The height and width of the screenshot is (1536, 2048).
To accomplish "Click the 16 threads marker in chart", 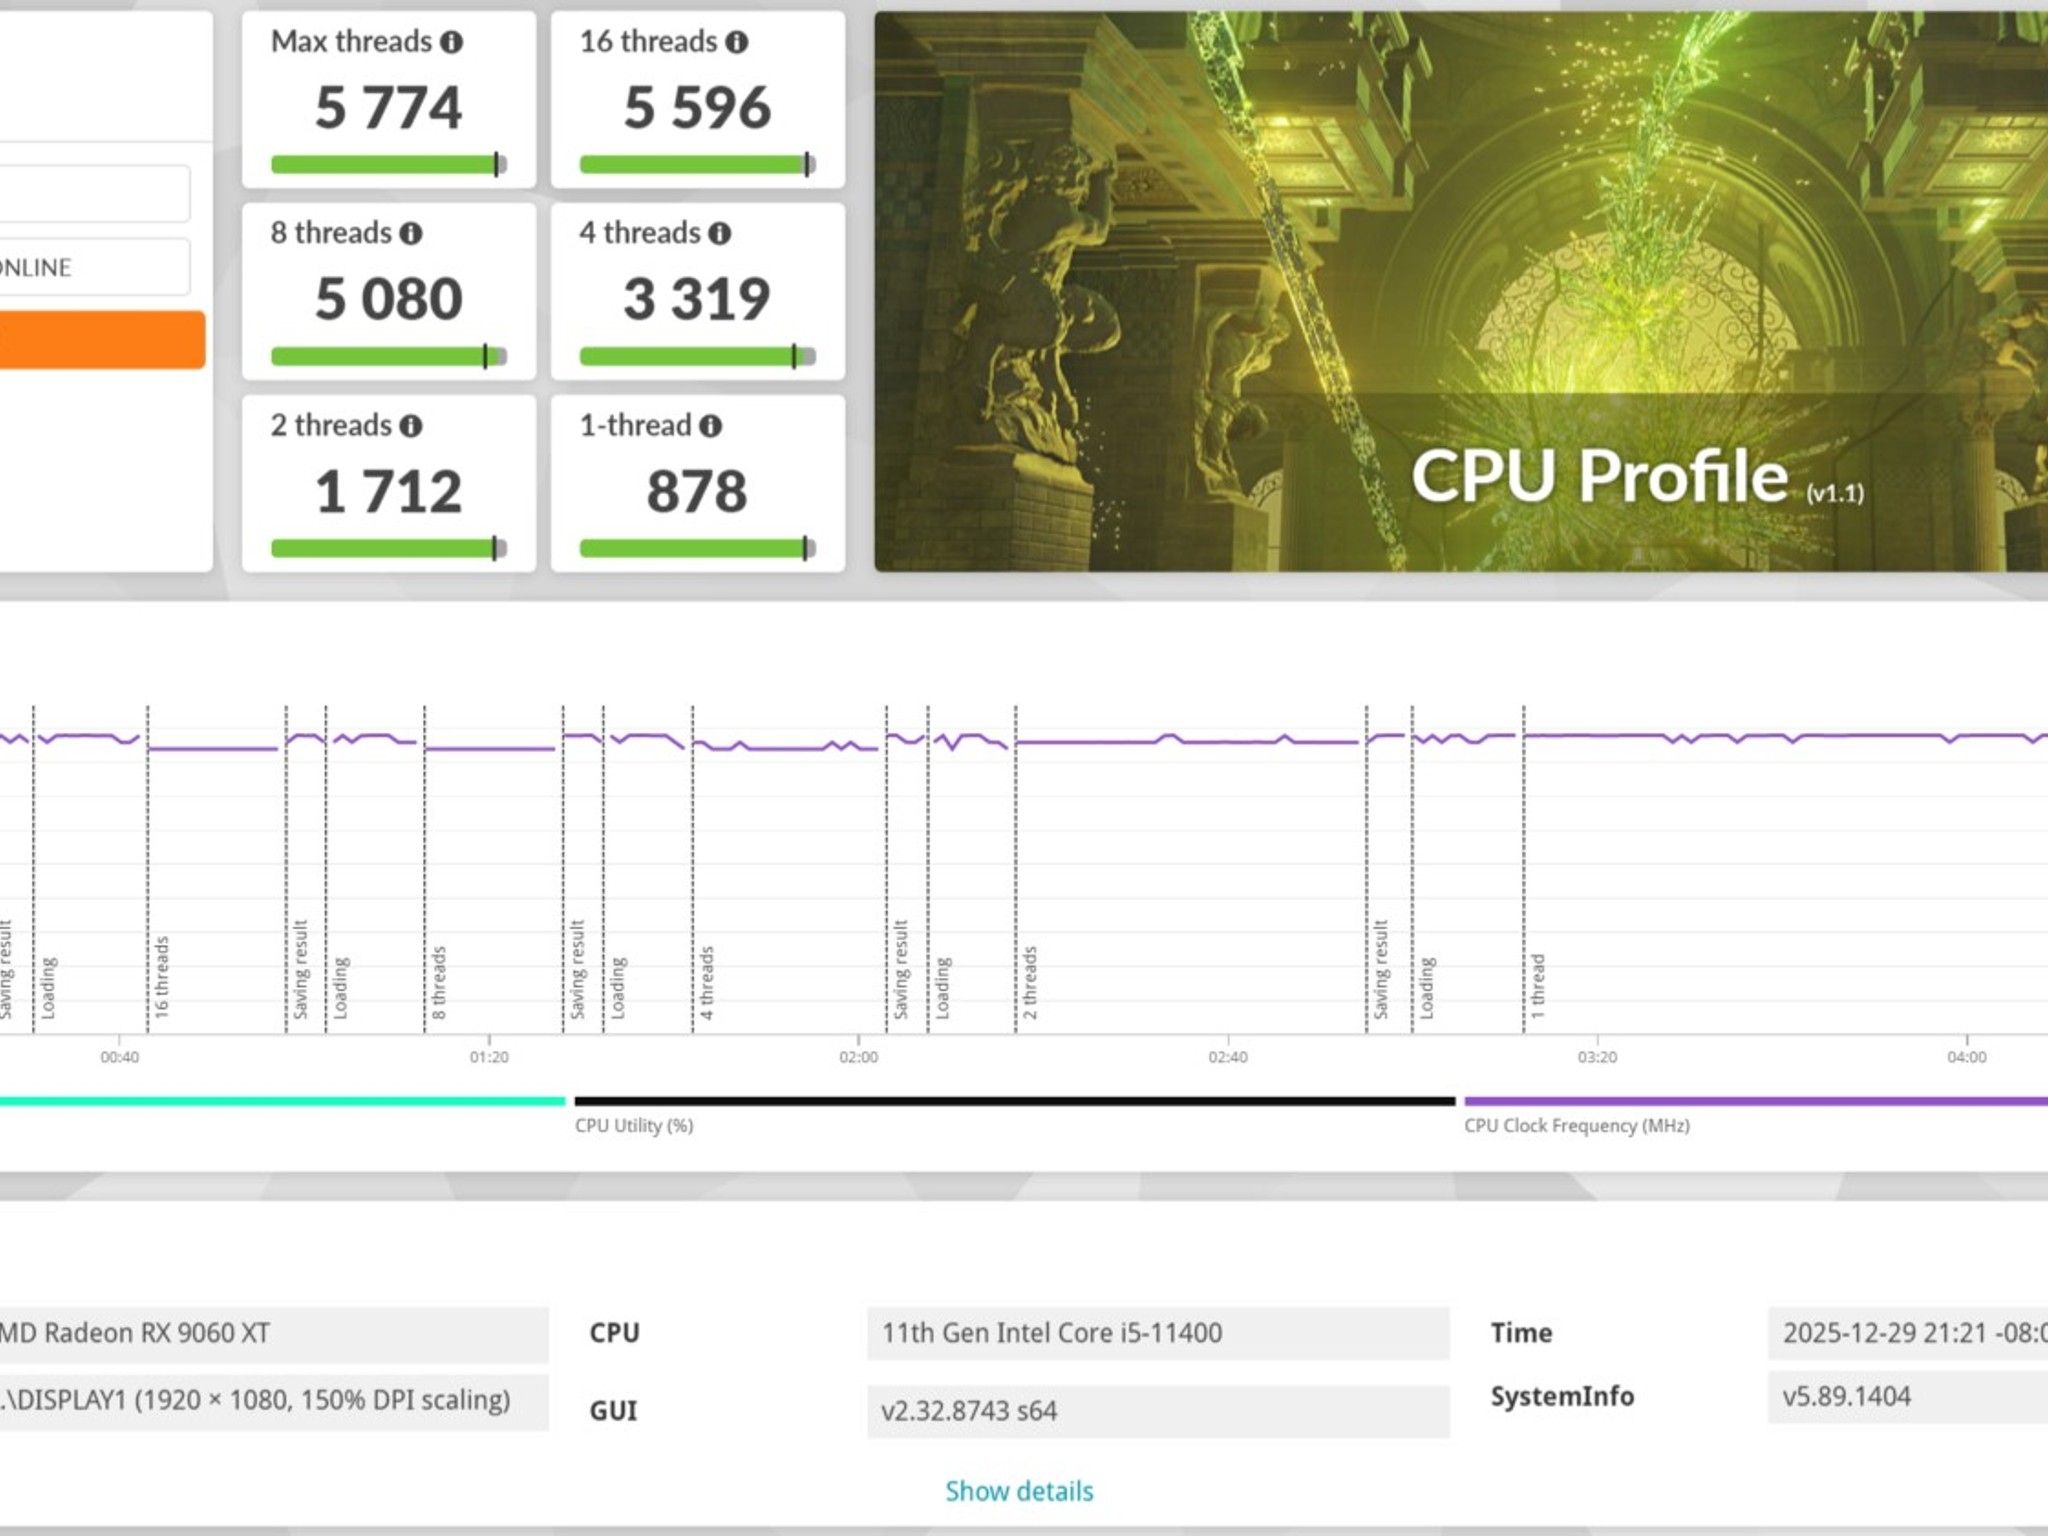I will pyautogui.click(x=162, y=977).
